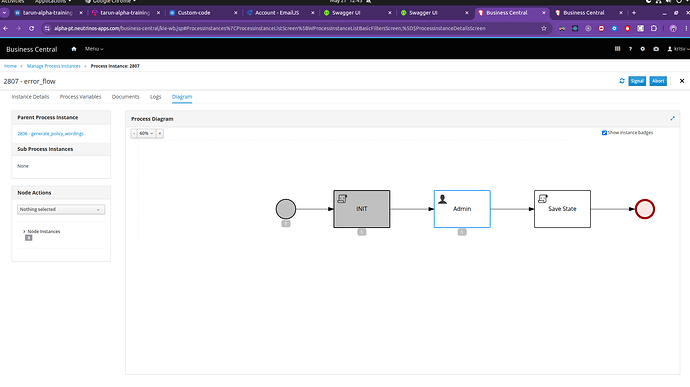Screen dimensions: 690x387
Task: Open the user account dropdown
Action: (x=678, y=49)
